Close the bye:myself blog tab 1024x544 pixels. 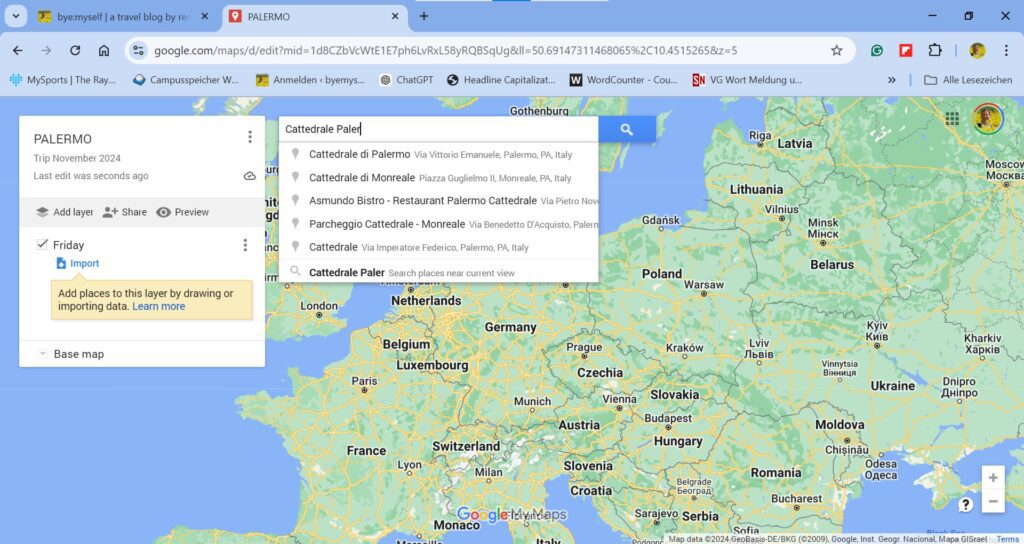click(204, 16)
